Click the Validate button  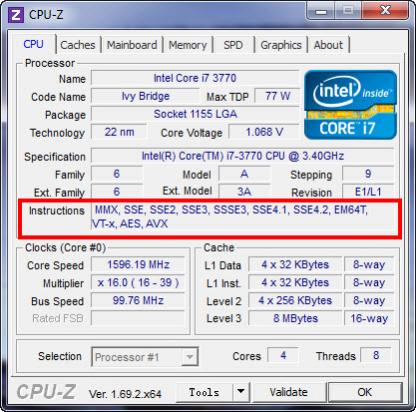click(x=289, y=392)
